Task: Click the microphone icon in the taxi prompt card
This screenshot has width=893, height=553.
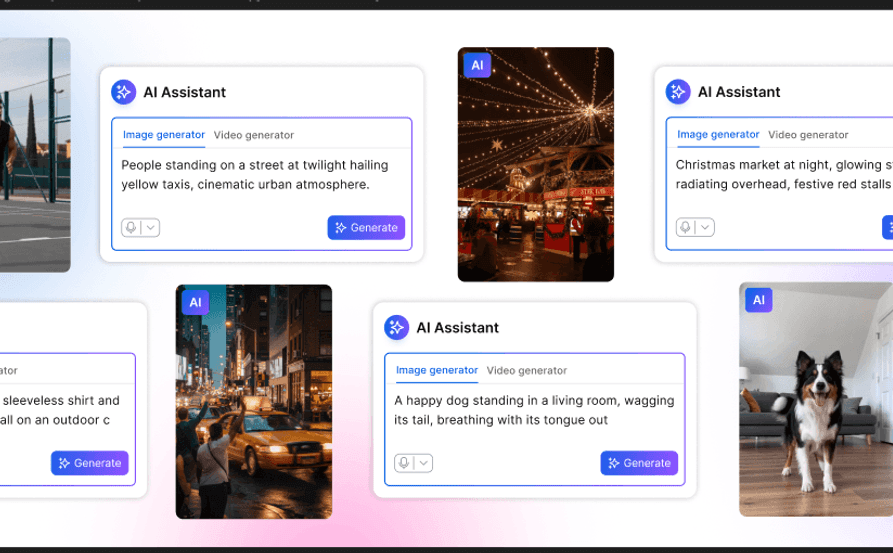Action: click(131, 227)
